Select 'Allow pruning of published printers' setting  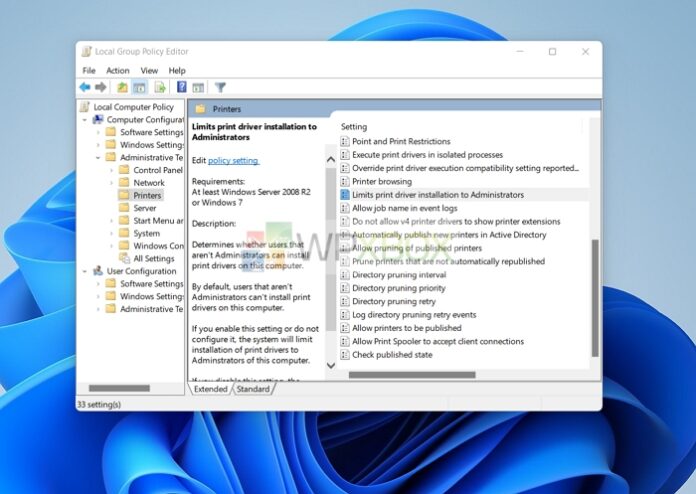coord(417,248)
